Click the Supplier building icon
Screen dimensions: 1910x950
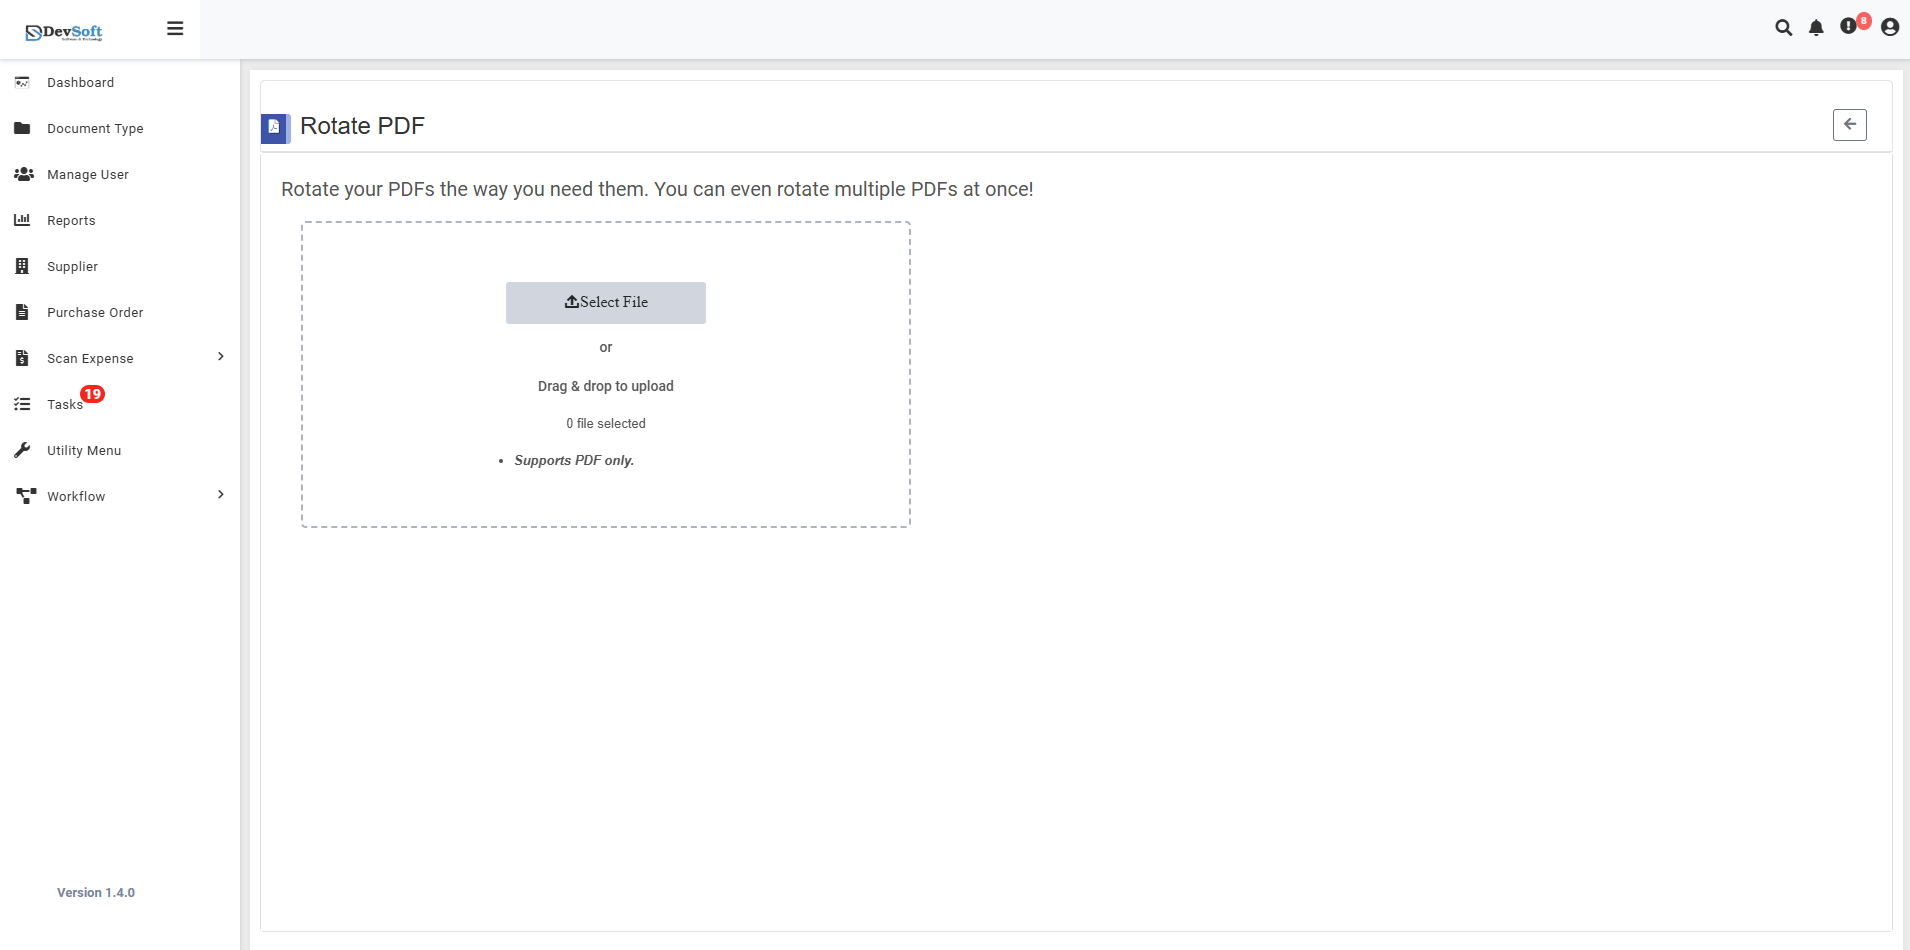22,266
